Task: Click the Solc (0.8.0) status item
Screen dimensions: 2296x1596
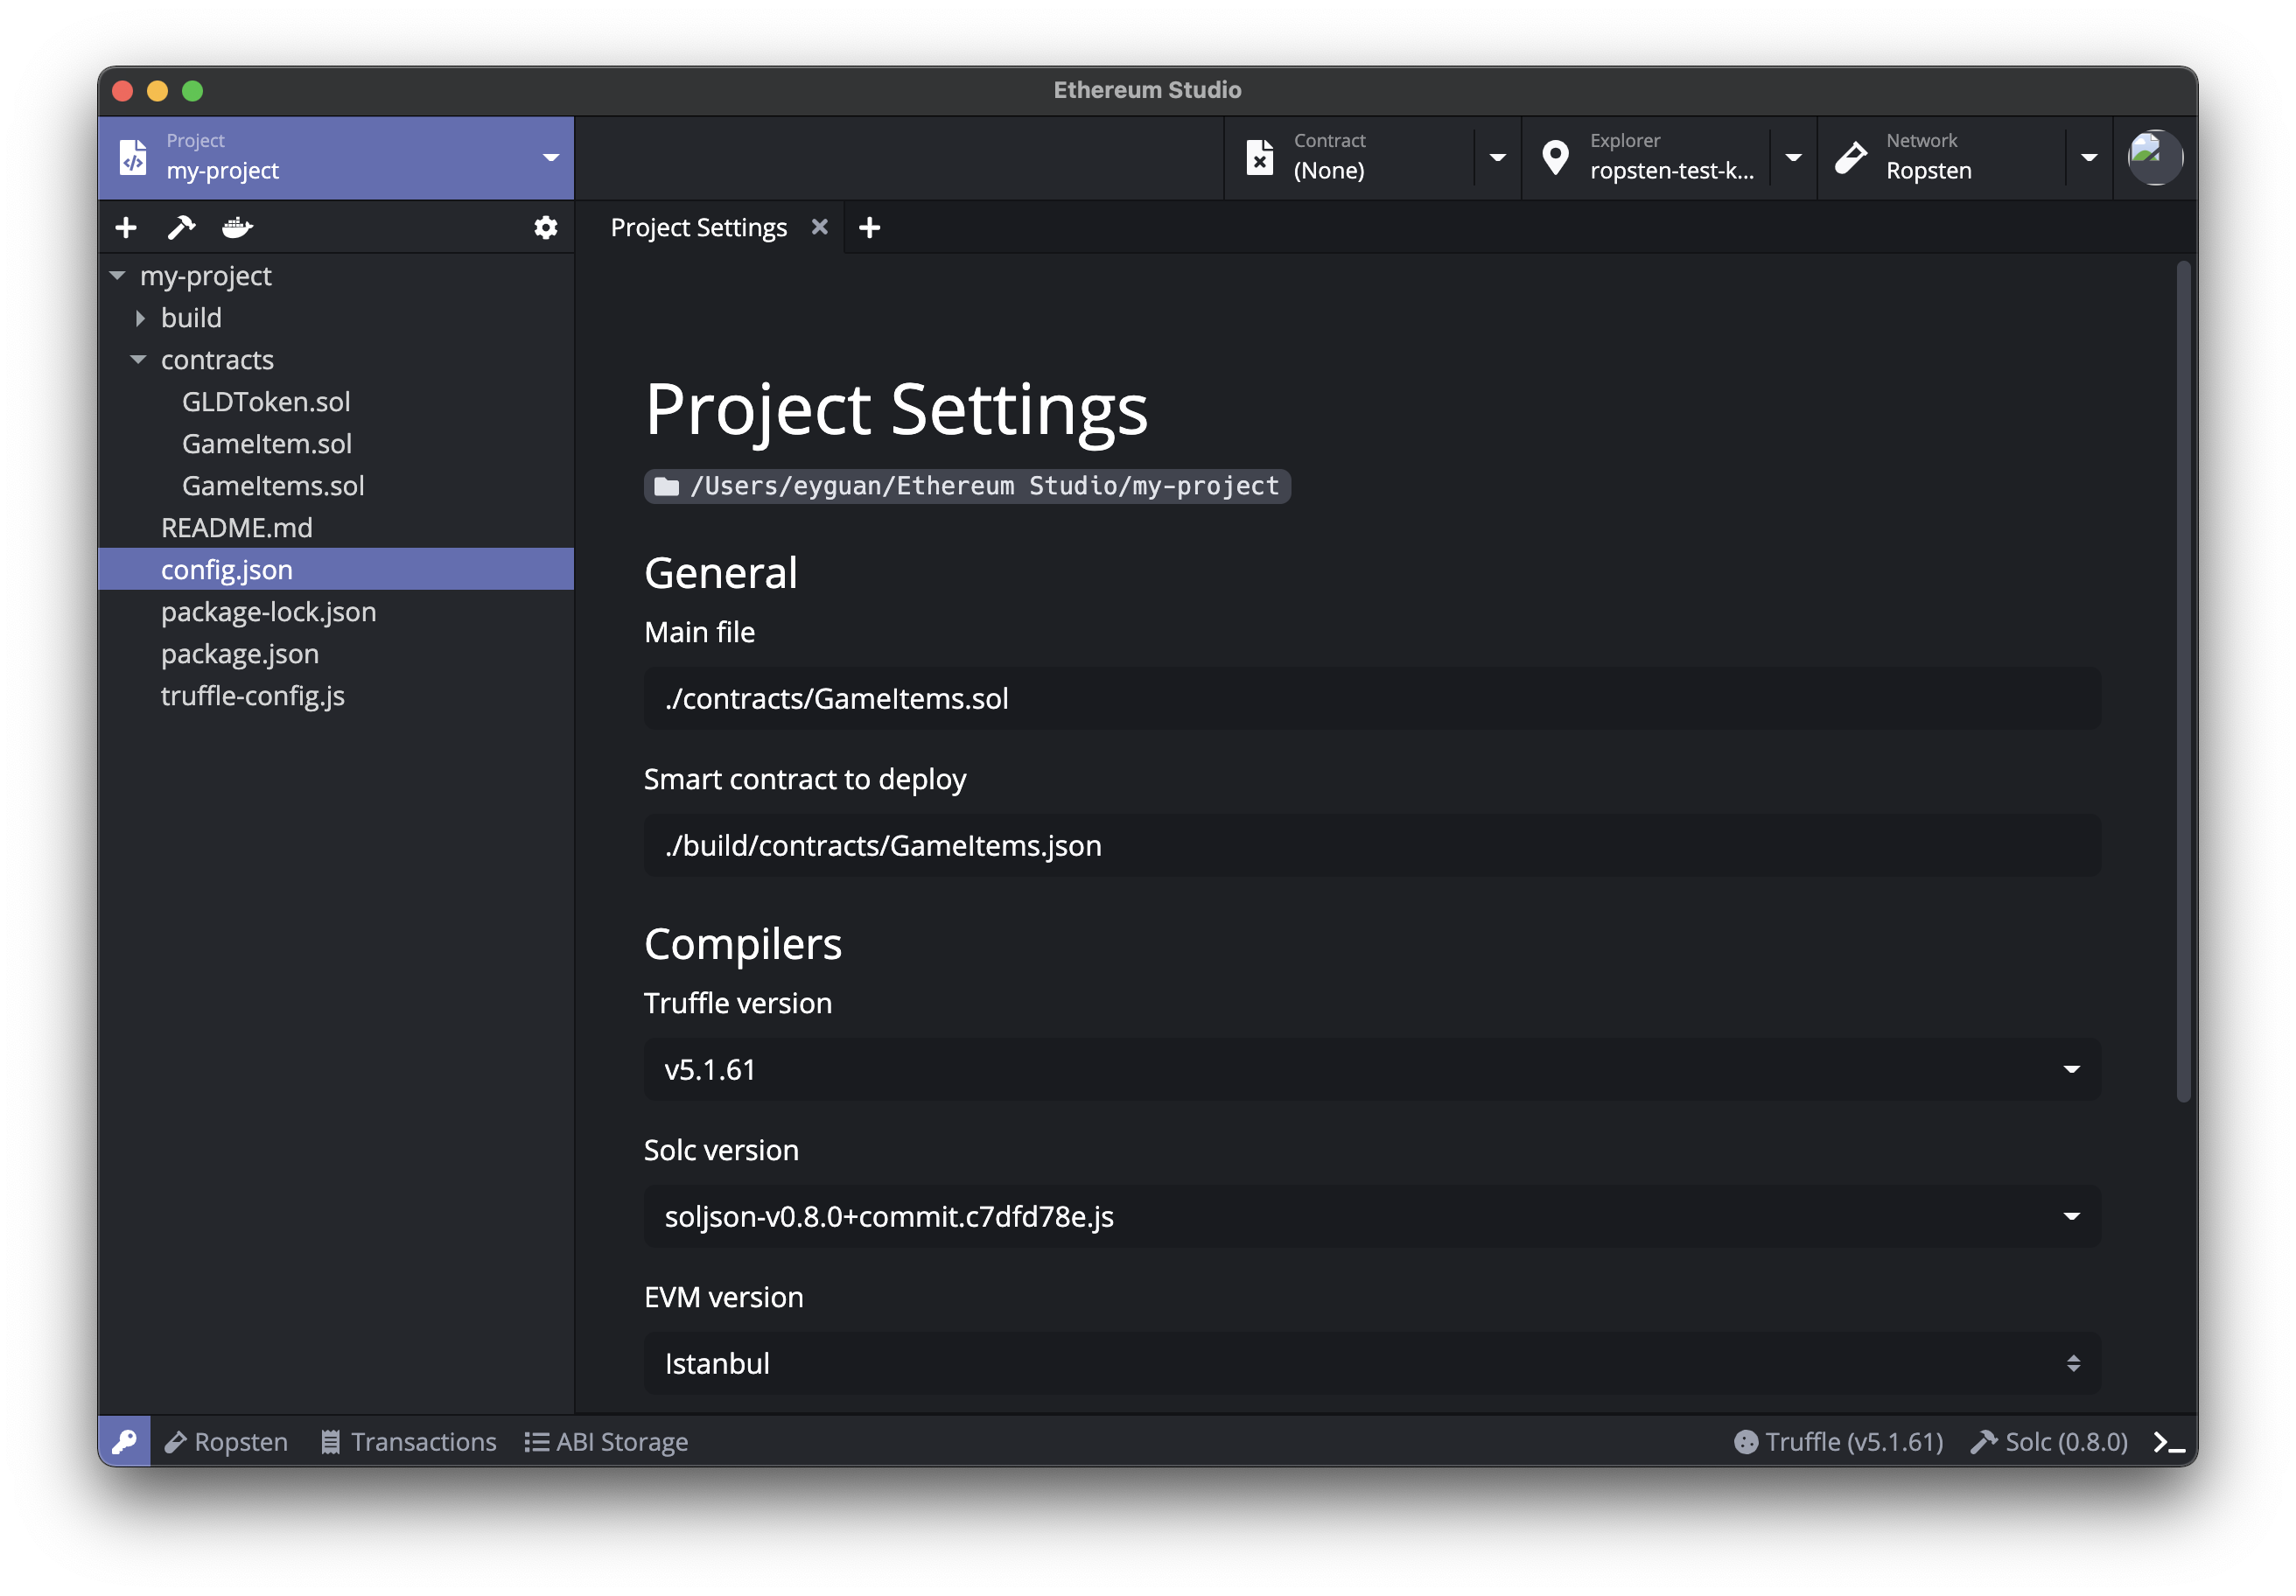Action: click(x=2049, y=1442)
